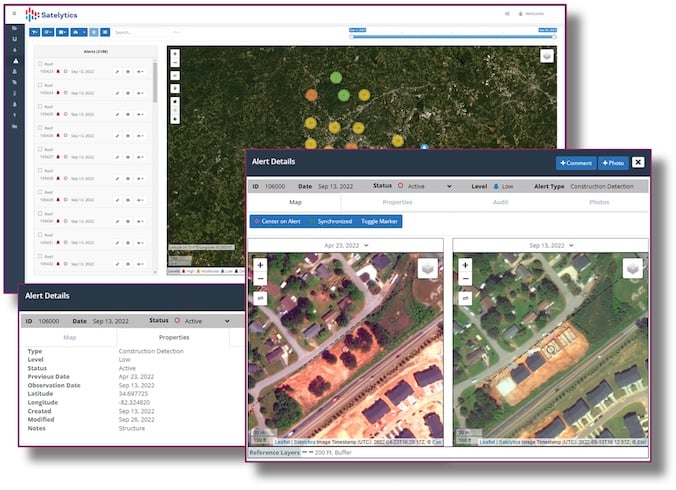Click the layers icon on the main map
The width and height of the screenshot is (676, 490).
coord(547,56)
